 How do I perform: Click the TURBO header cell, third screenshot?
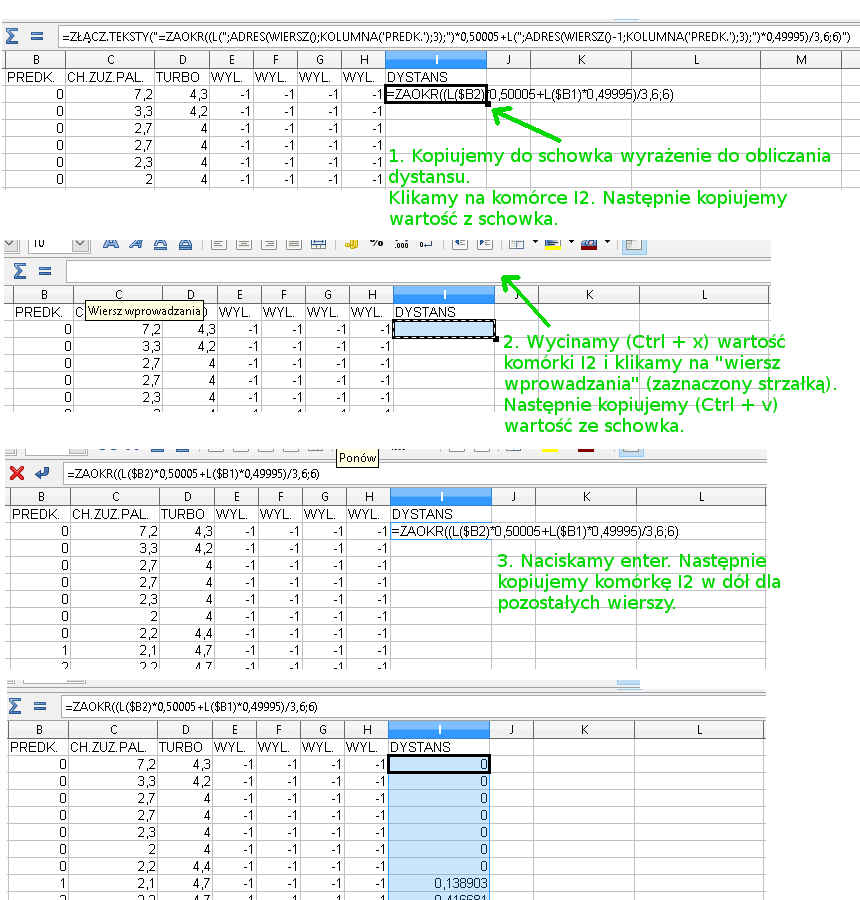tap(187, 514)
